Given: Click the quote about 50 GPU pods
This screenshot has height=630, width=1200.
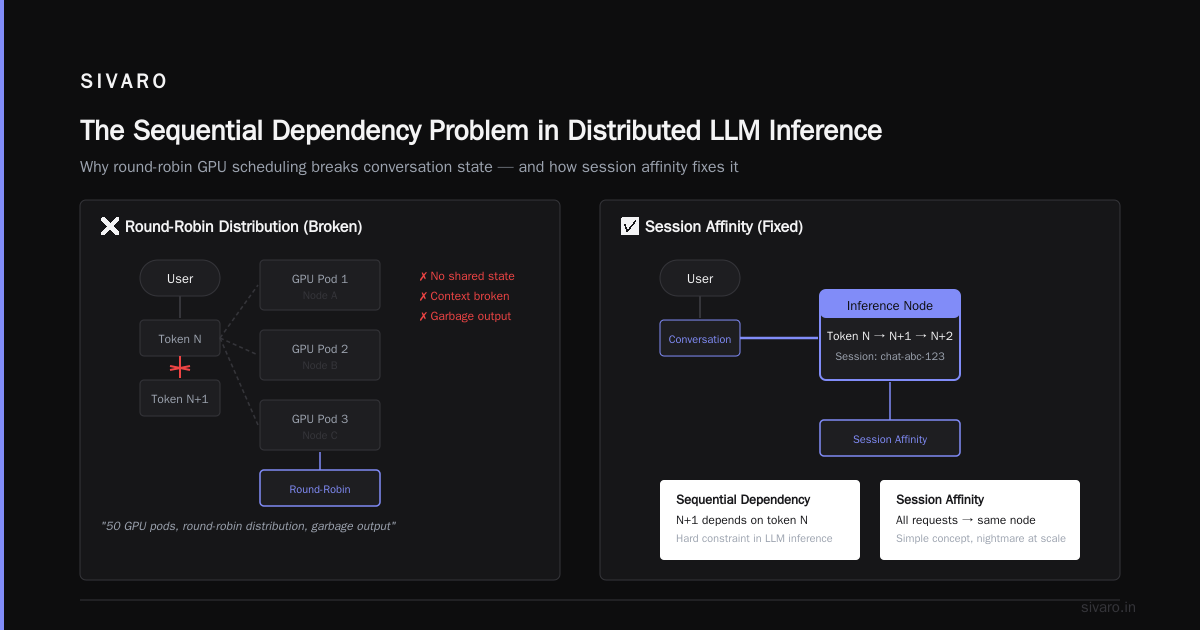Looking at the screenshot, I should click(x=249, y=525).
